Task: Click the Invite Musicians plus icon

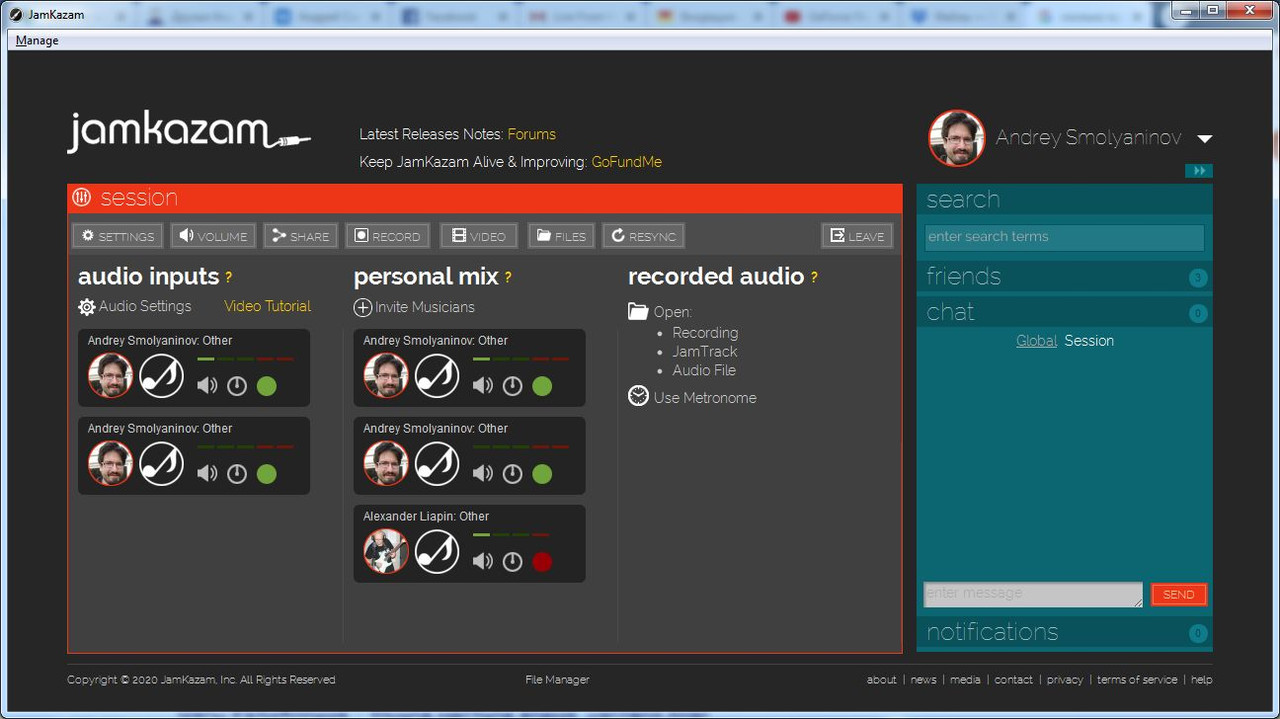Action: pyautogui.click(x=363, y=308)
